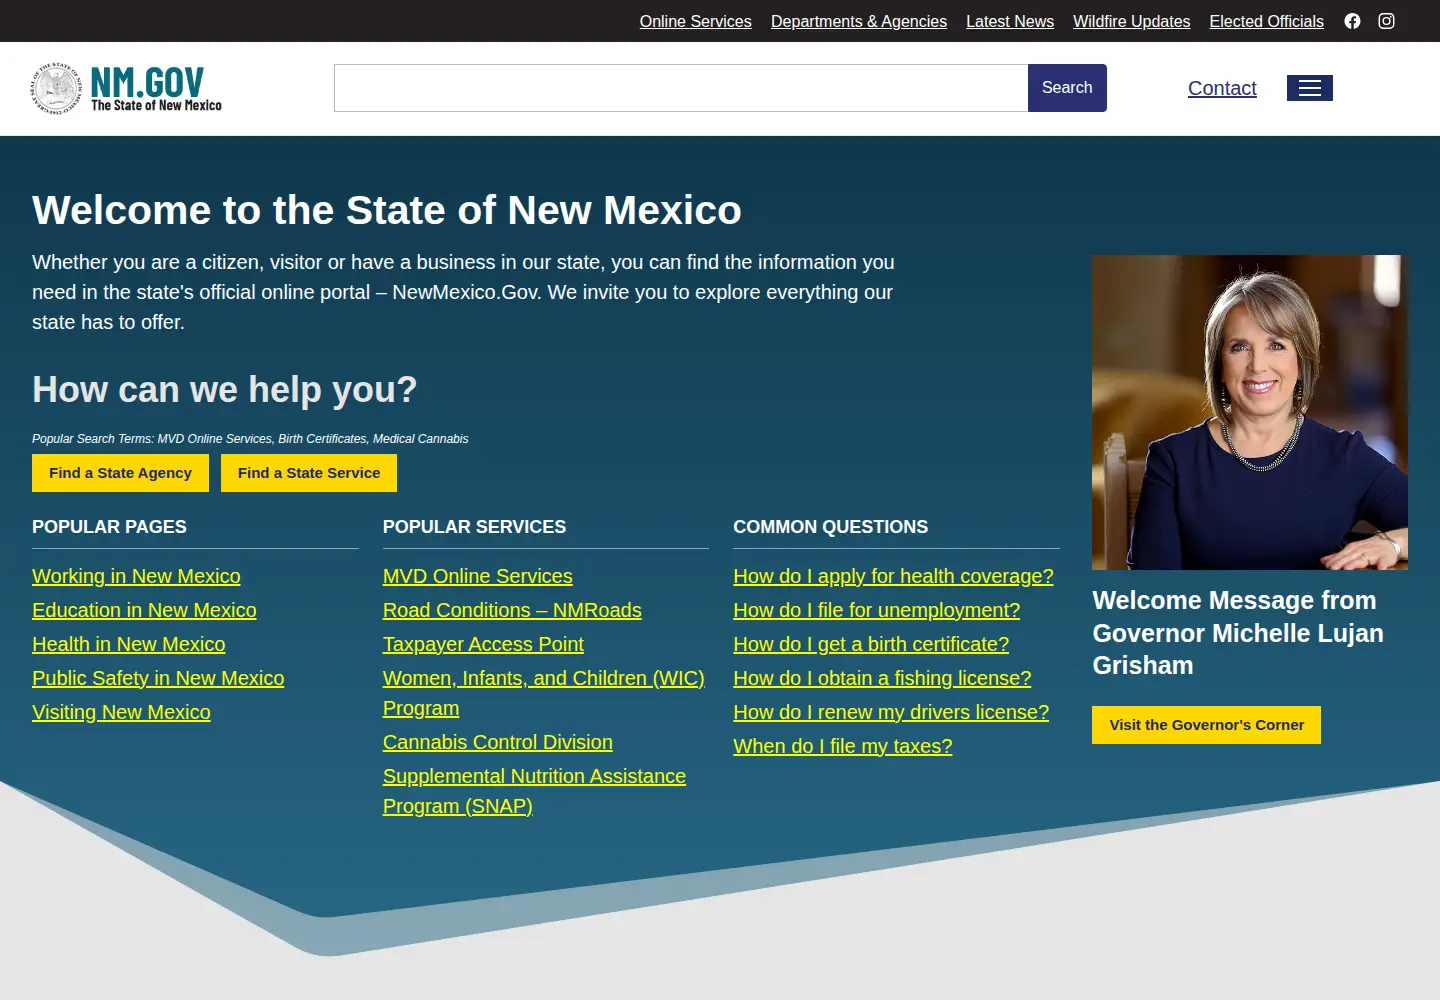Open Supplemental Nutrition Assistance Program (SNAP)

(x=534, y=791)
